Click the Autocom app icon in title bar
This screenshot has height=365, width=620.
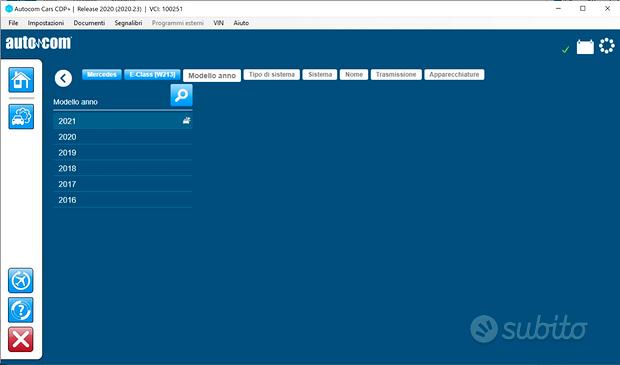(9, 8)
